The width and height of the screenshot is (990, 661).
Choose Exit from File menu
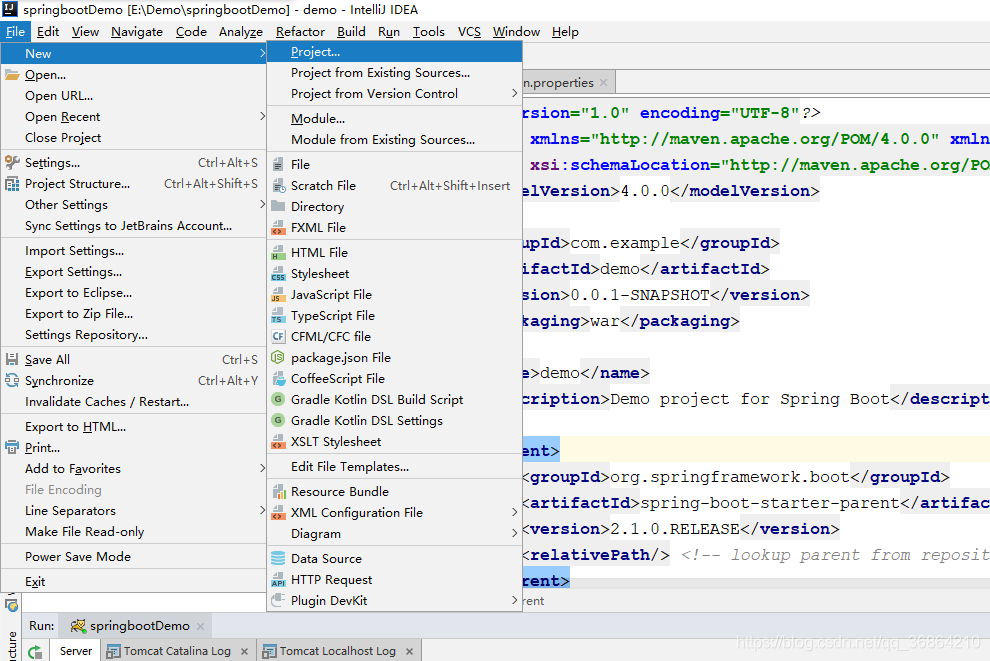(133, 581)
